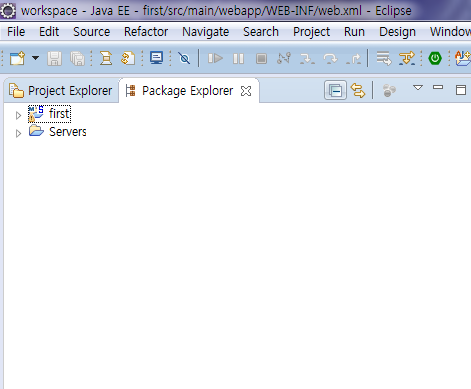Toggle Use Step Filters icon
The height and width of the screenshot is (389, 471).
407,58
